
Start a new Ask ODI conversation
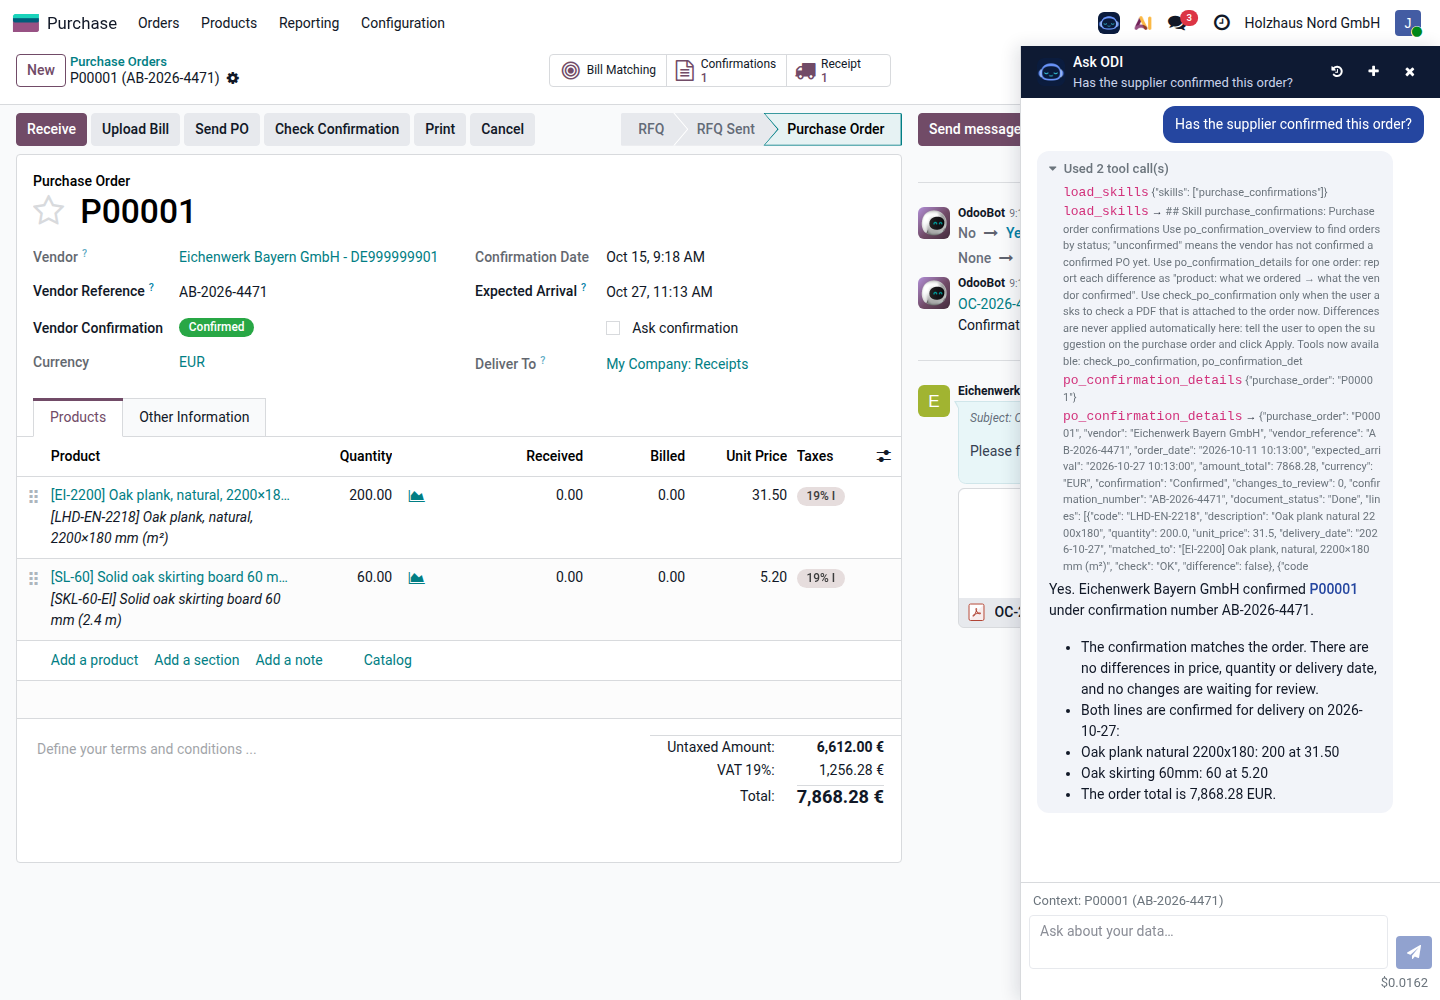point(1373,71)
